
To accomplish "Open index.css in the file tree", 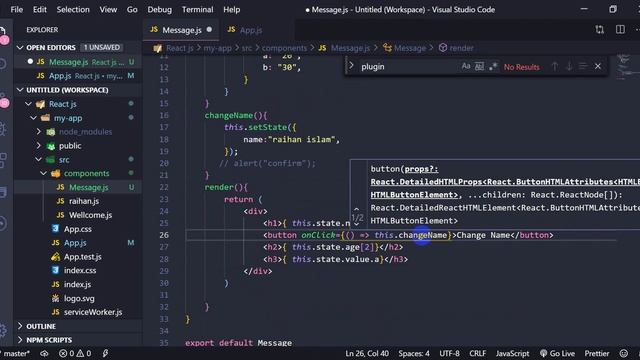I will [x=80, y=271].
